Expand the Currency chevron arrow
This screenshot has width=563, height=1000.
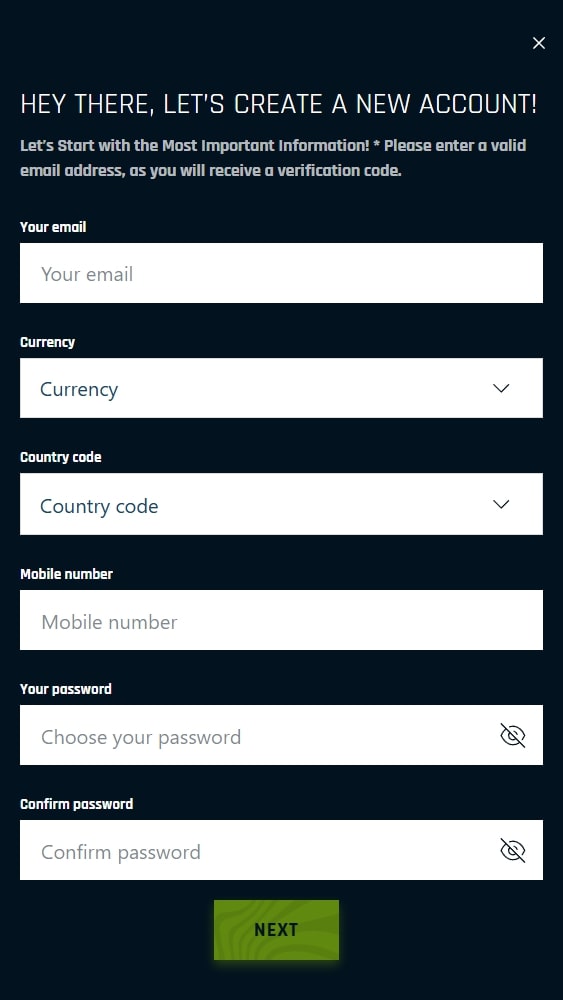502,388
